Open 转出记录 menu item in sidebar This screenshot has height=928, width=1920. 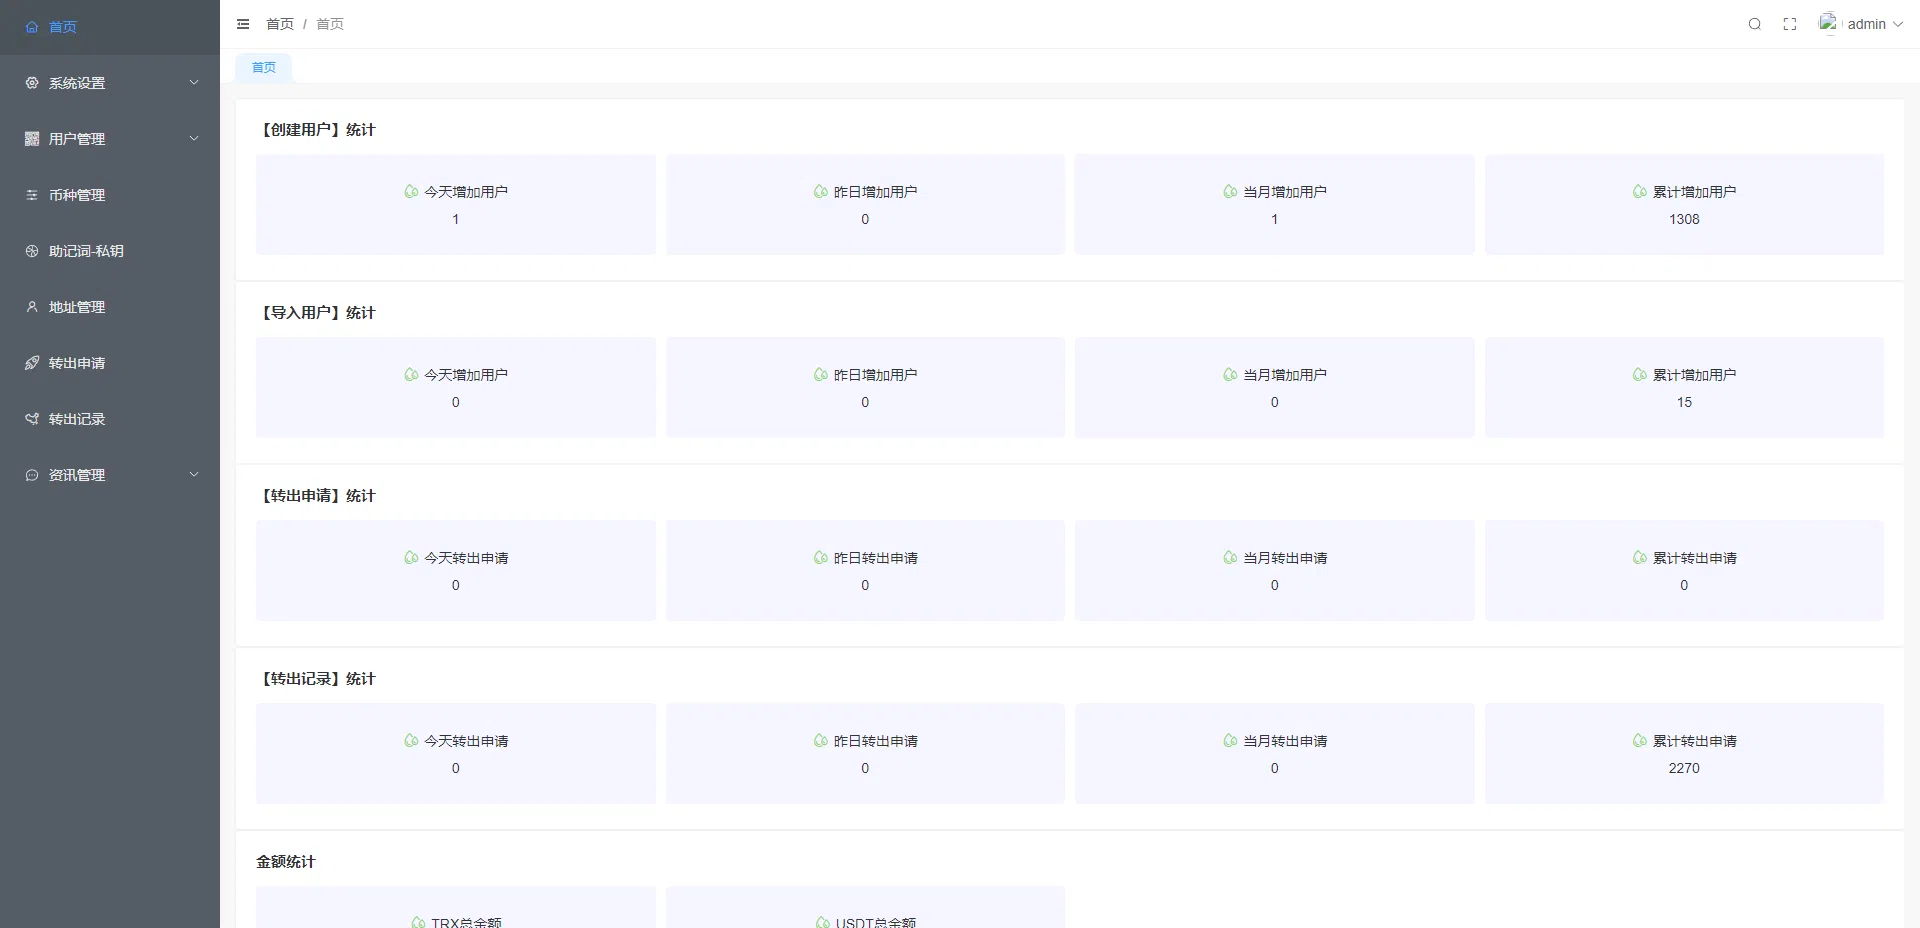click(x=77, y=419)
